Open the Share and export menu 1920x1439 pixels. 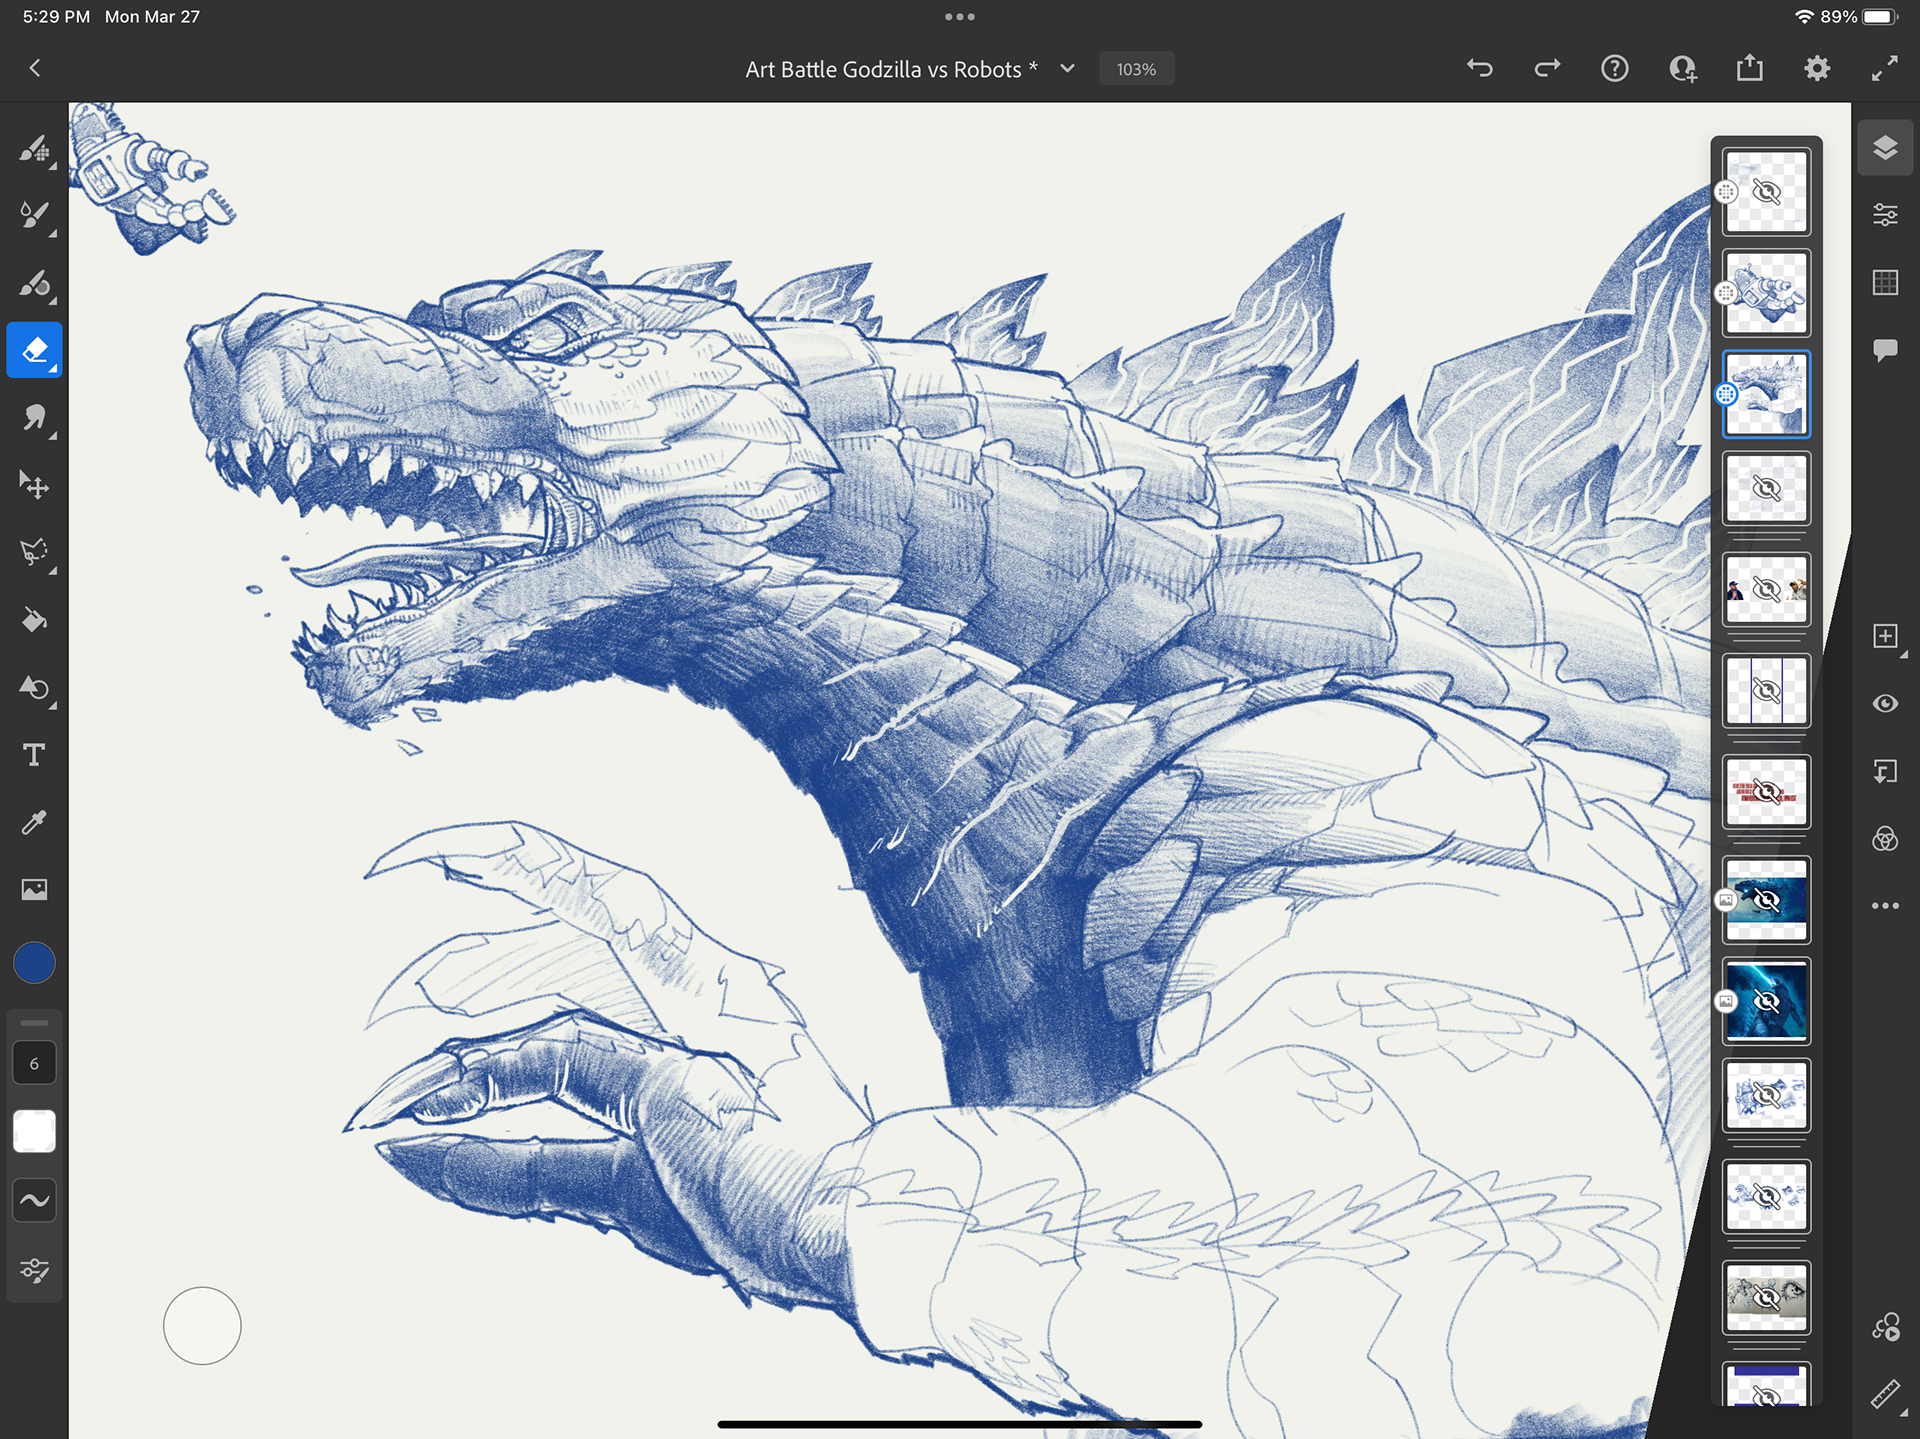pos(1749,68)
